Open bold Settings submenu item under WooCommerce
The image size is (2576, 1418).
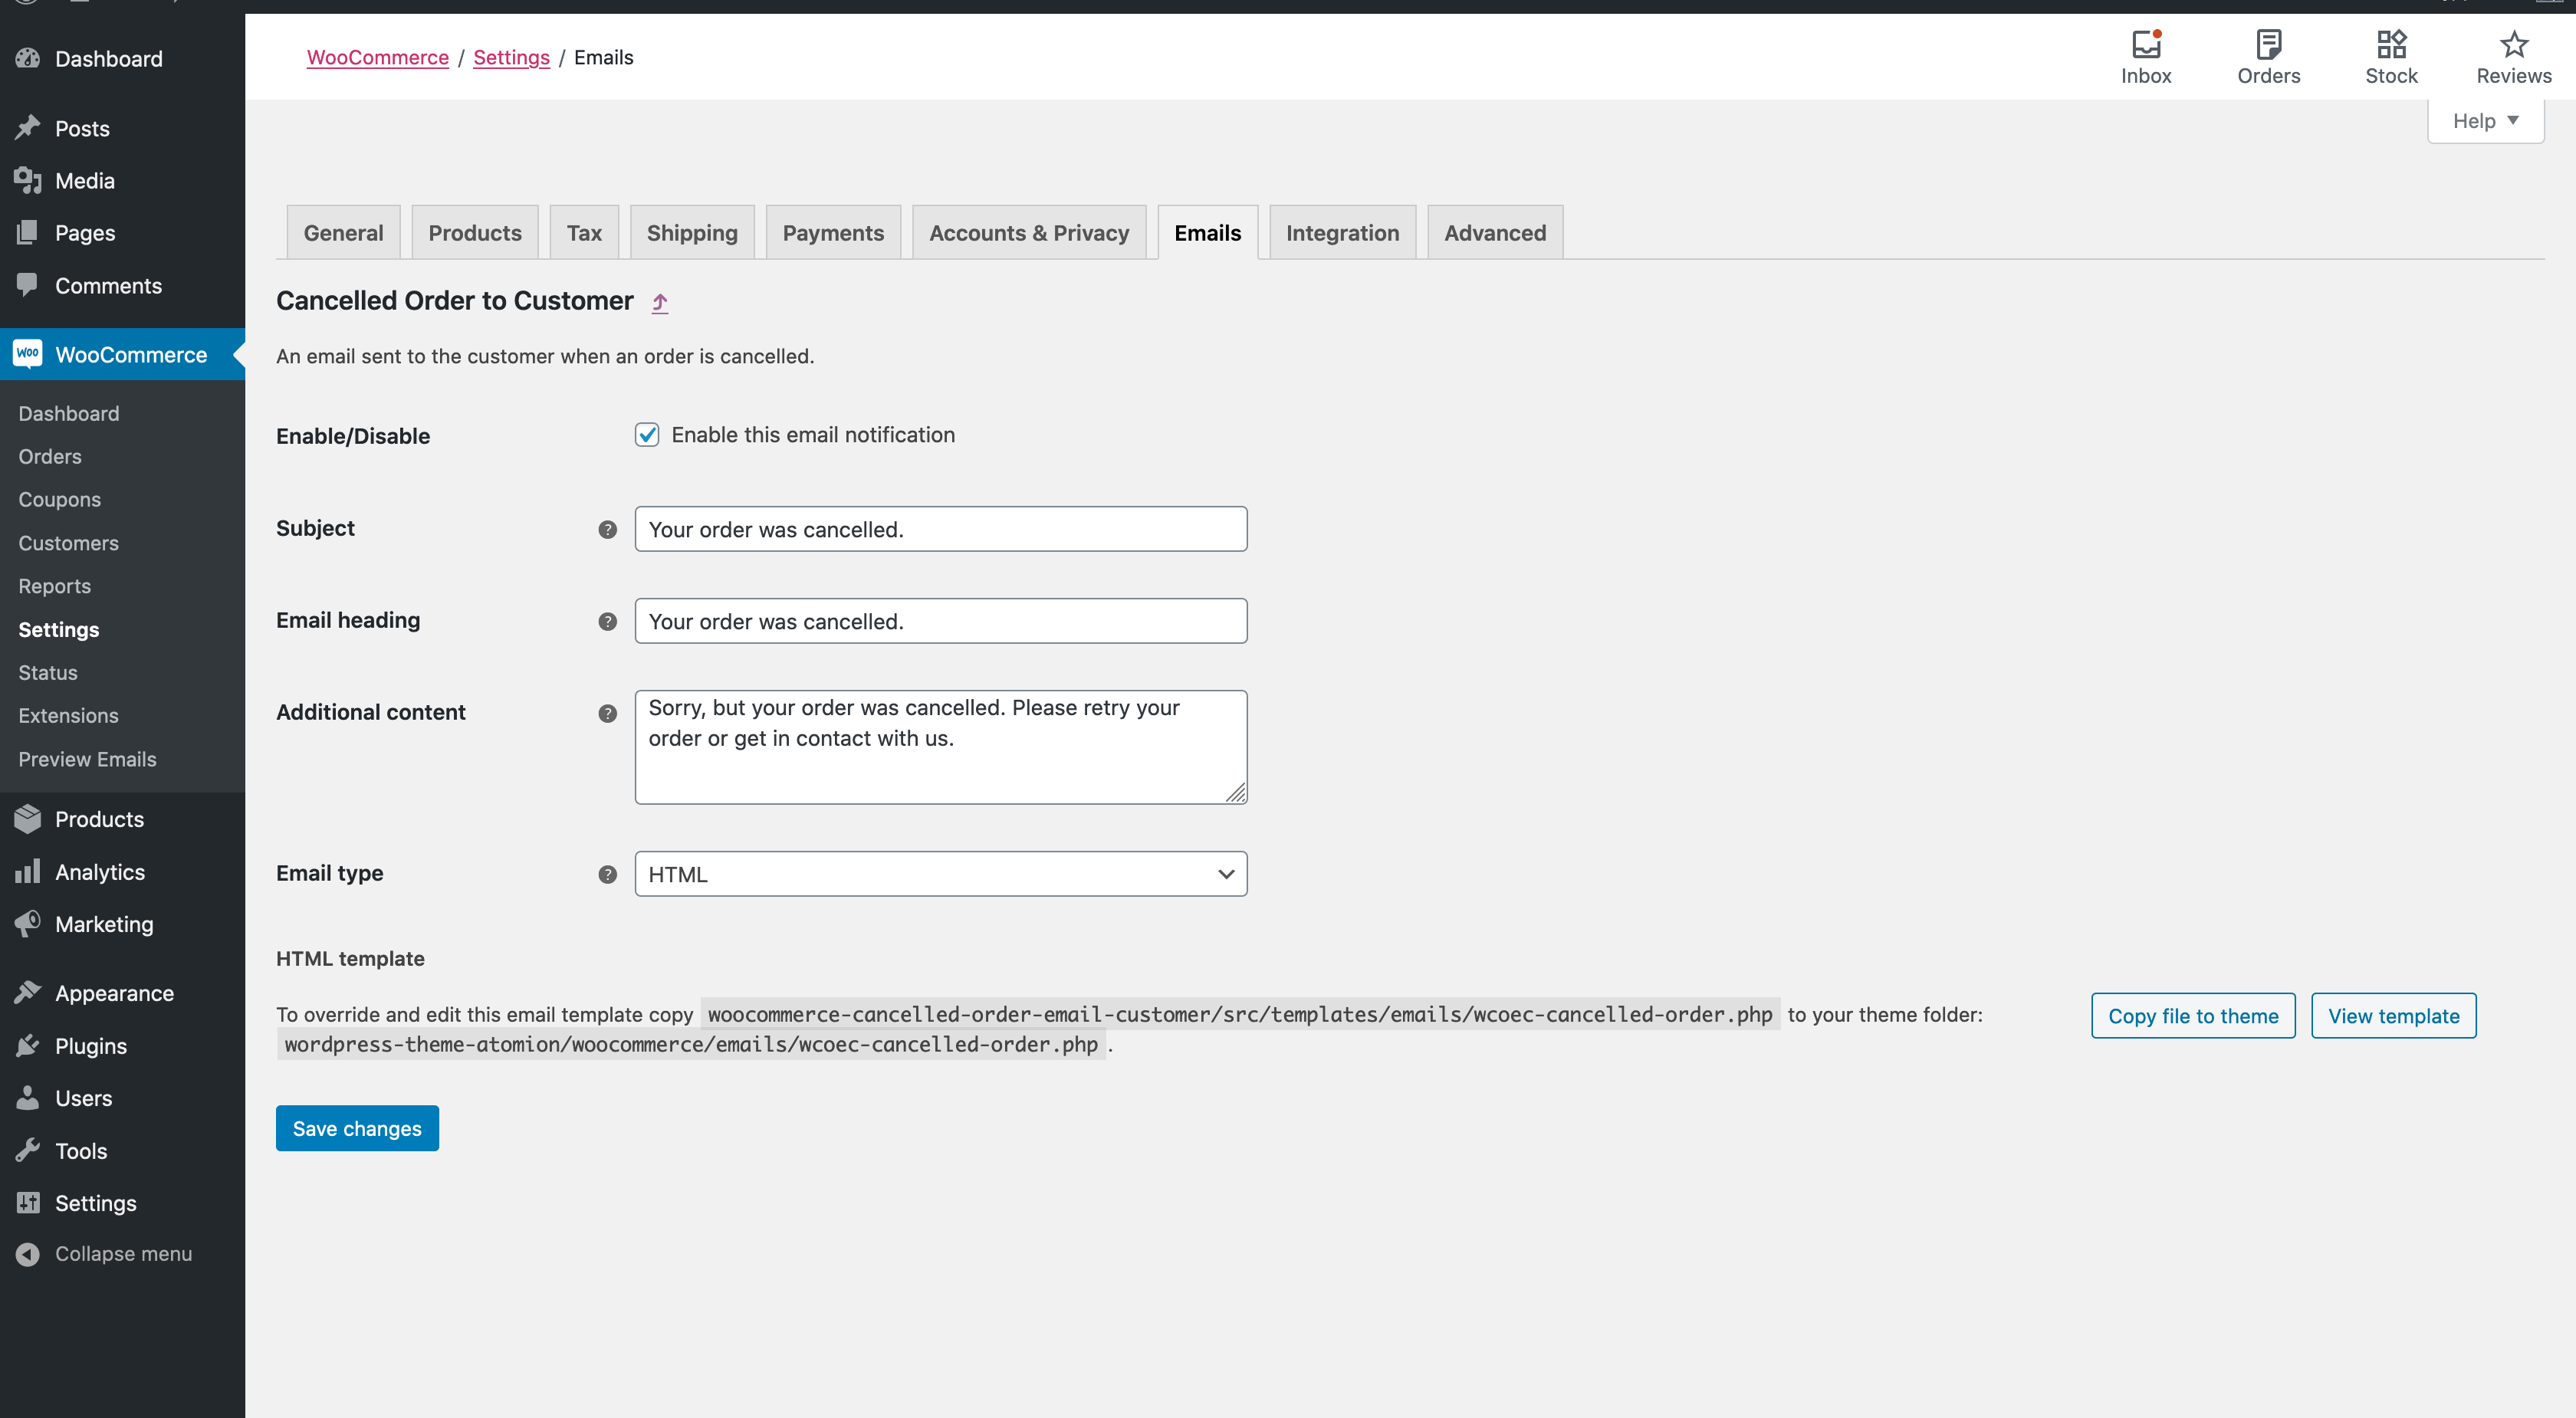click(58, 629)
